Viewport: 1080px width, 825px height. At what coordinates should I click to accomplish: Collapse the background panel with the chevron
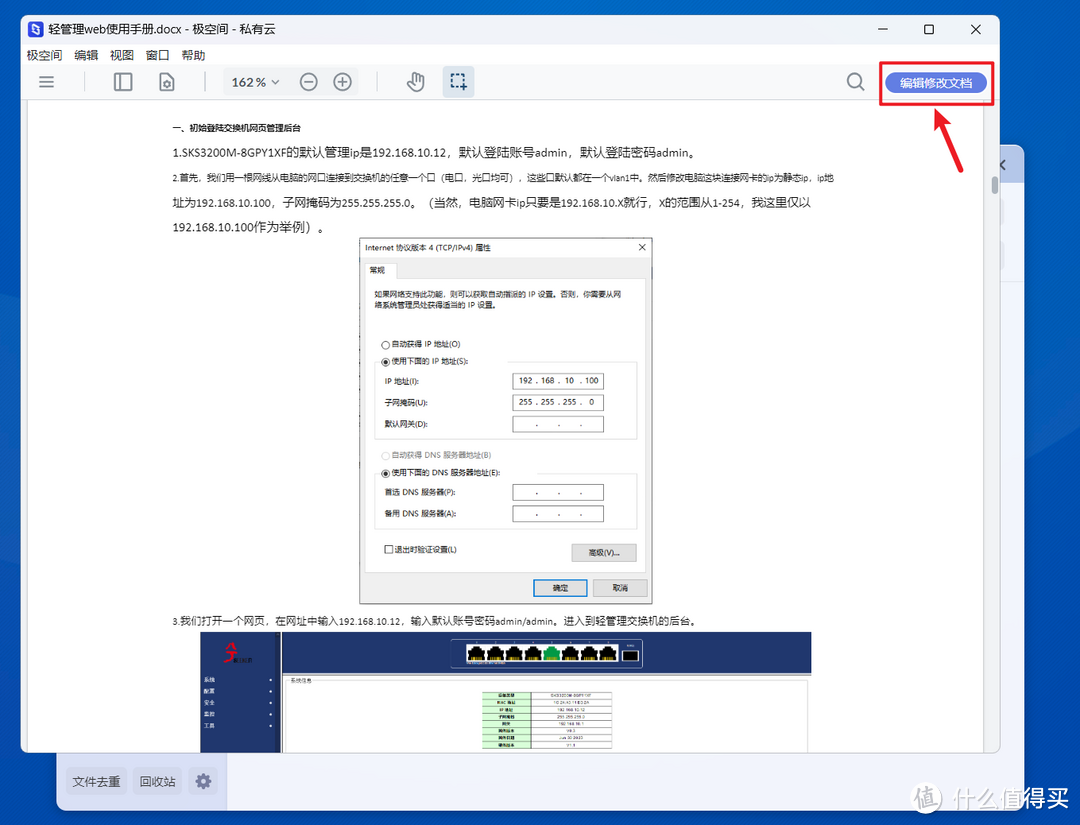(x=1004, y=165)
